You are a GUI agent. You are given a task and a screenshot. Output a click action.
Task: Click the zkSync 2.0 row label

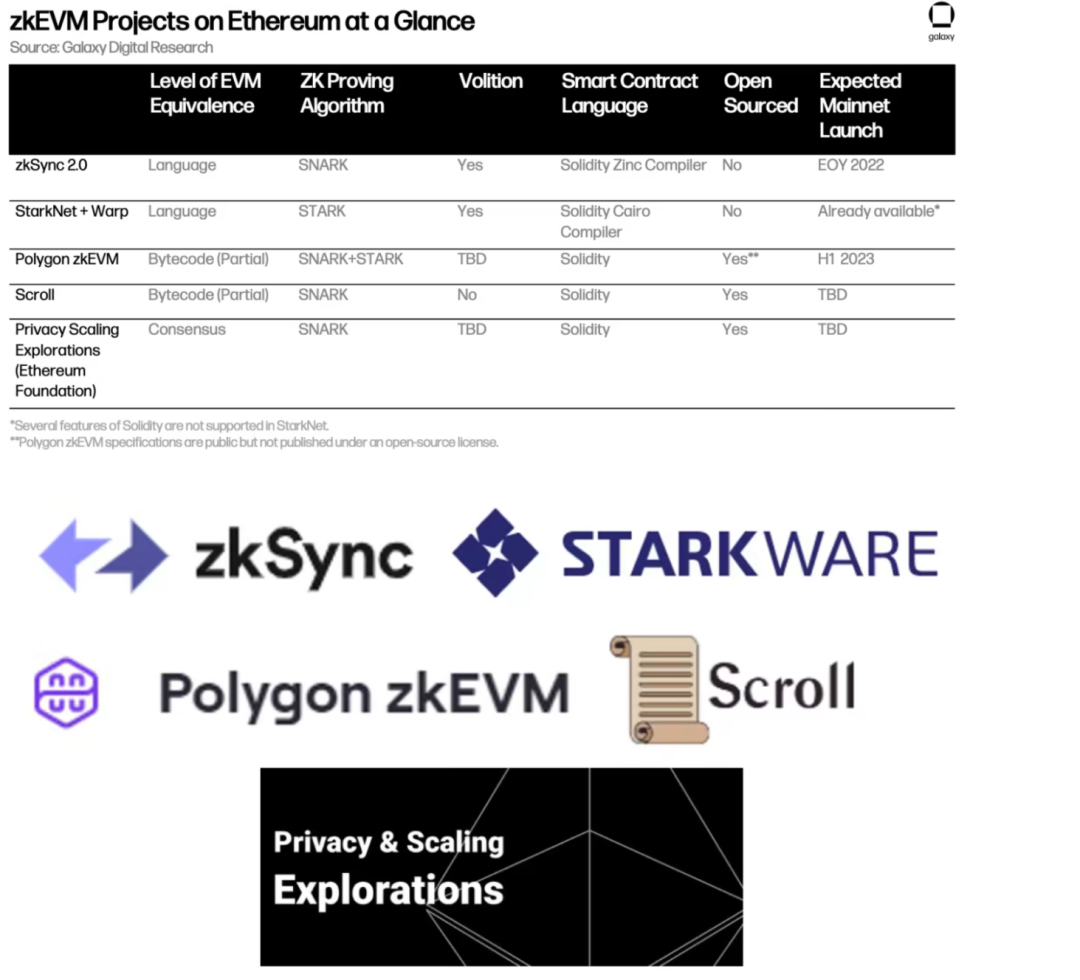(51, 165)
